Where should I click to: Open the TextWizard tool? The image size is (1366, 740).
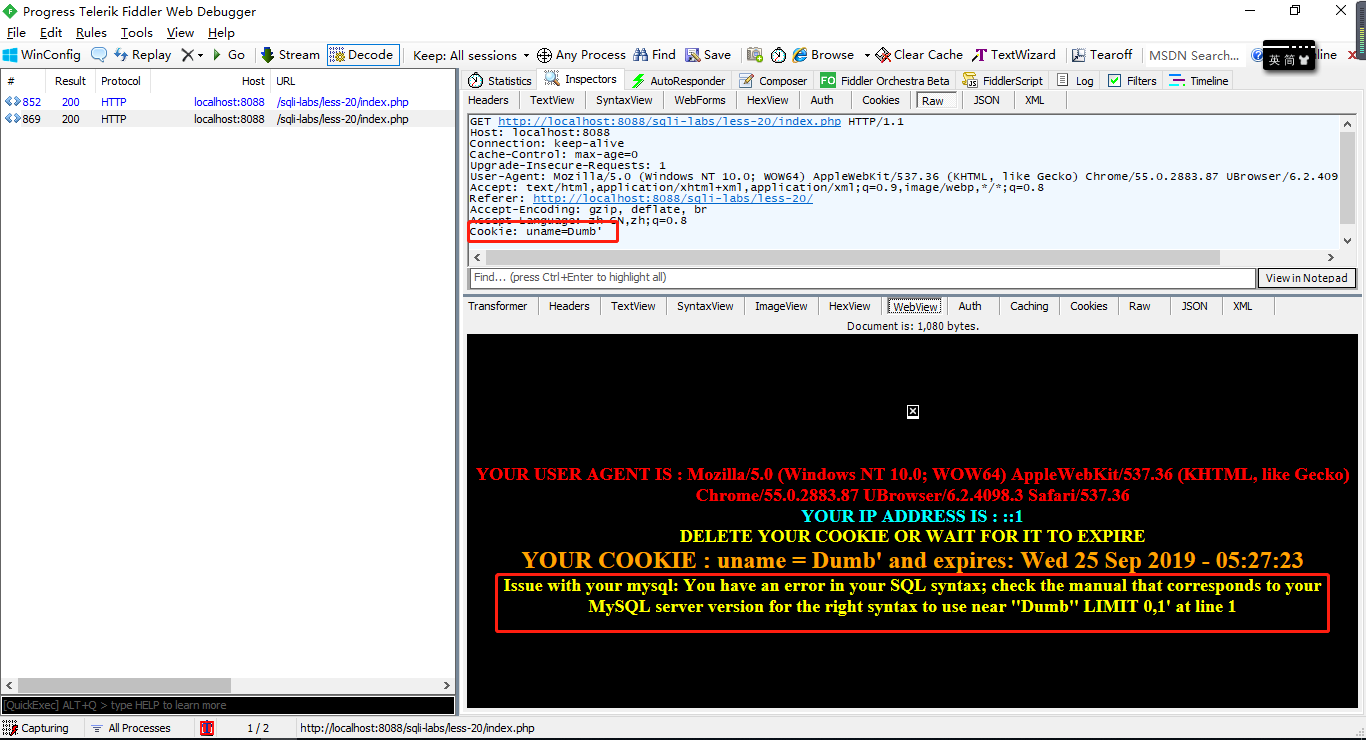click(1014, 55)
